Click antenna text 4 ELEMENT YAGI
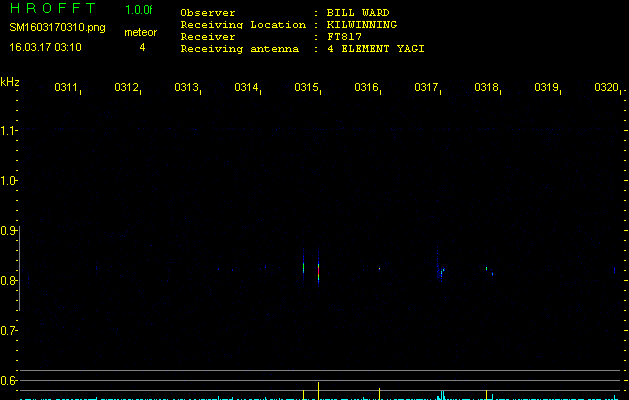The height and width of the screenshot is (400, 629). (375, 49)
